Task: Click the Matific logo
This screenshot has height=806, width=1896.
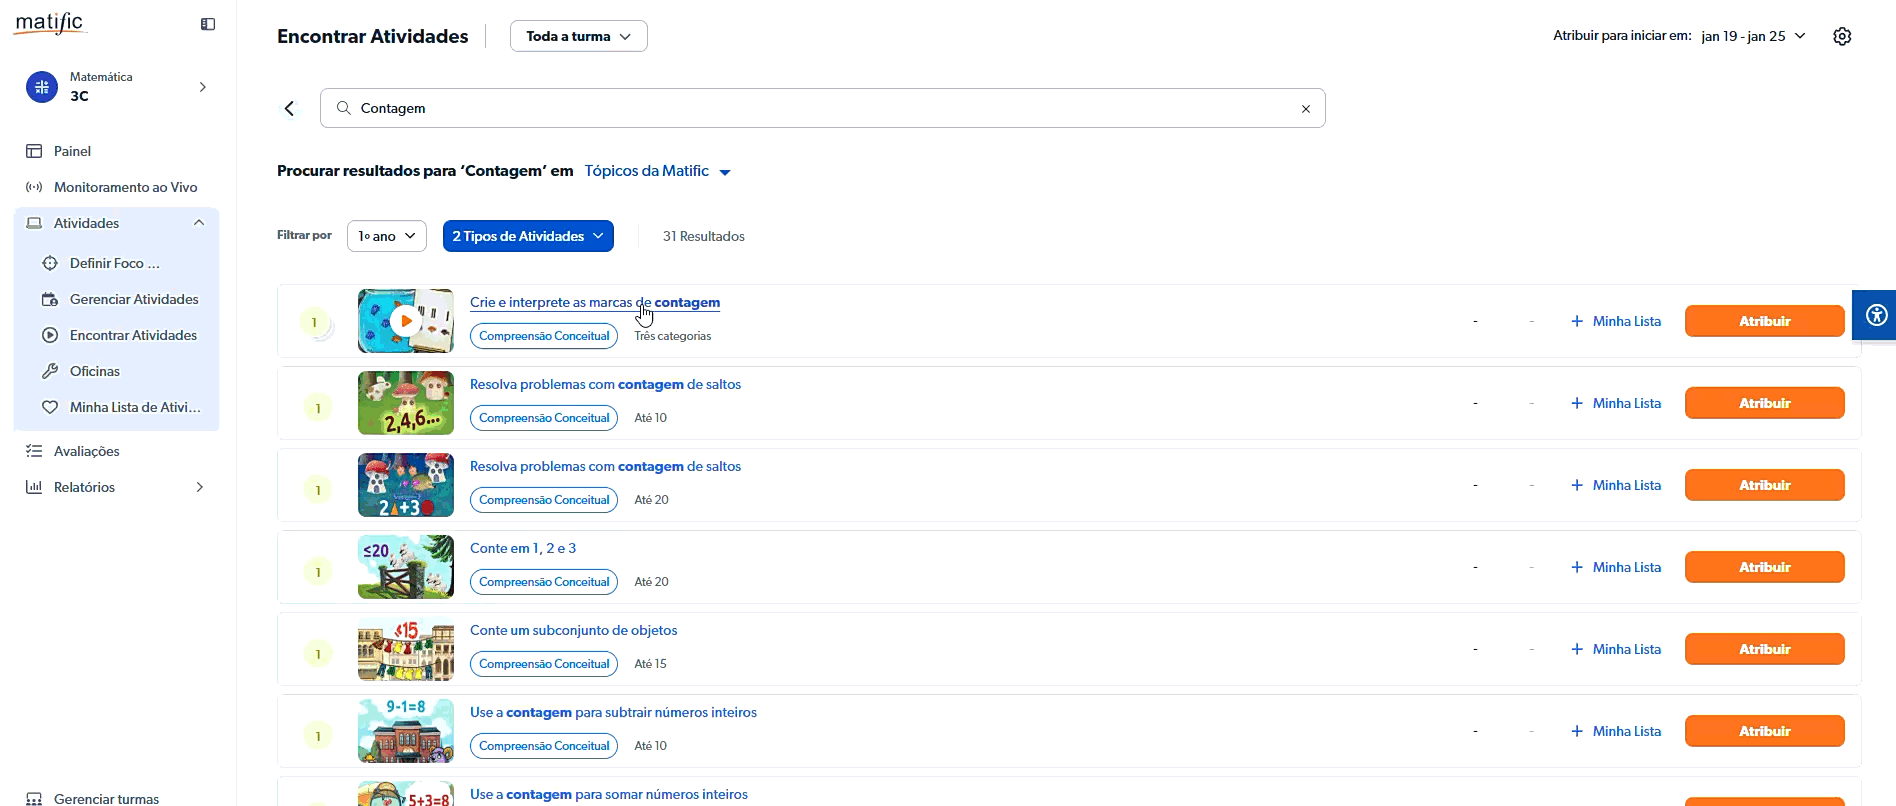Action: coord(50,23)
